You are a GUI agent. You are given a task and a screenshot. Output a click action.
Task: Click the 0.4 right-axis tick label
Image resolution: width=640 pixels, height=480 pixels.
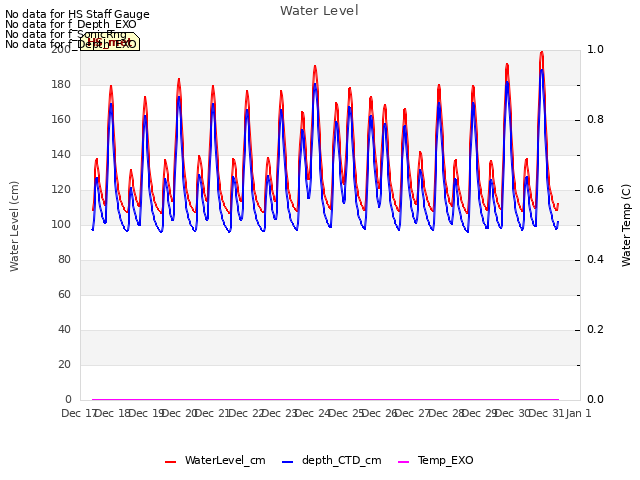coord(595,259)
